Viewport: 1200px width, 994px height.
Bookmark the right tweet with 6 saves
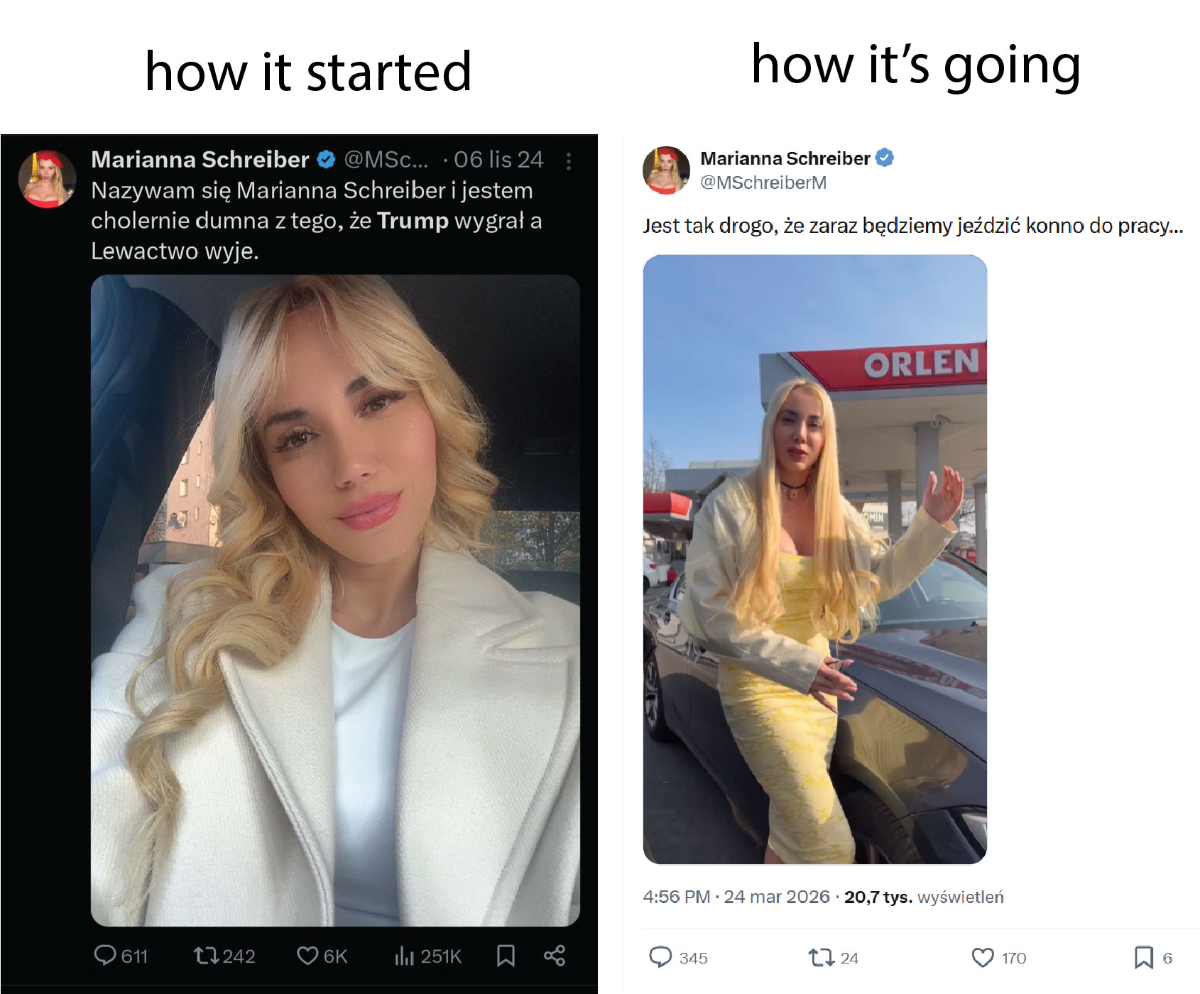(x=1153, y=957)
